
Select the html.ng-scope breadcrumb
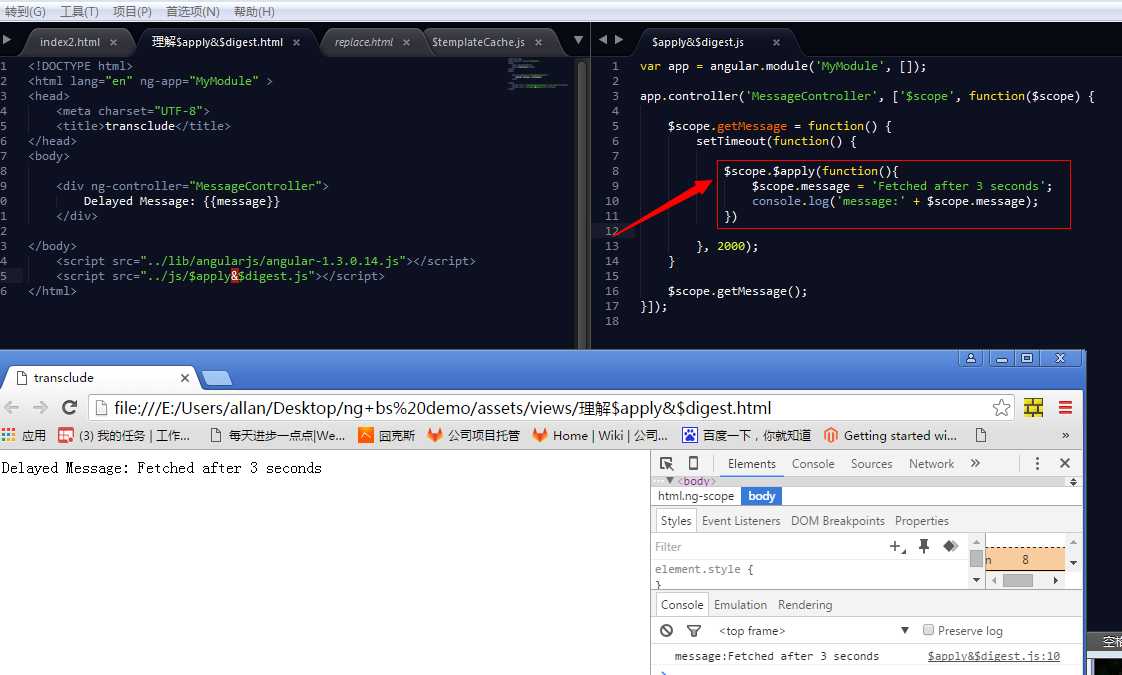[696, 496]
